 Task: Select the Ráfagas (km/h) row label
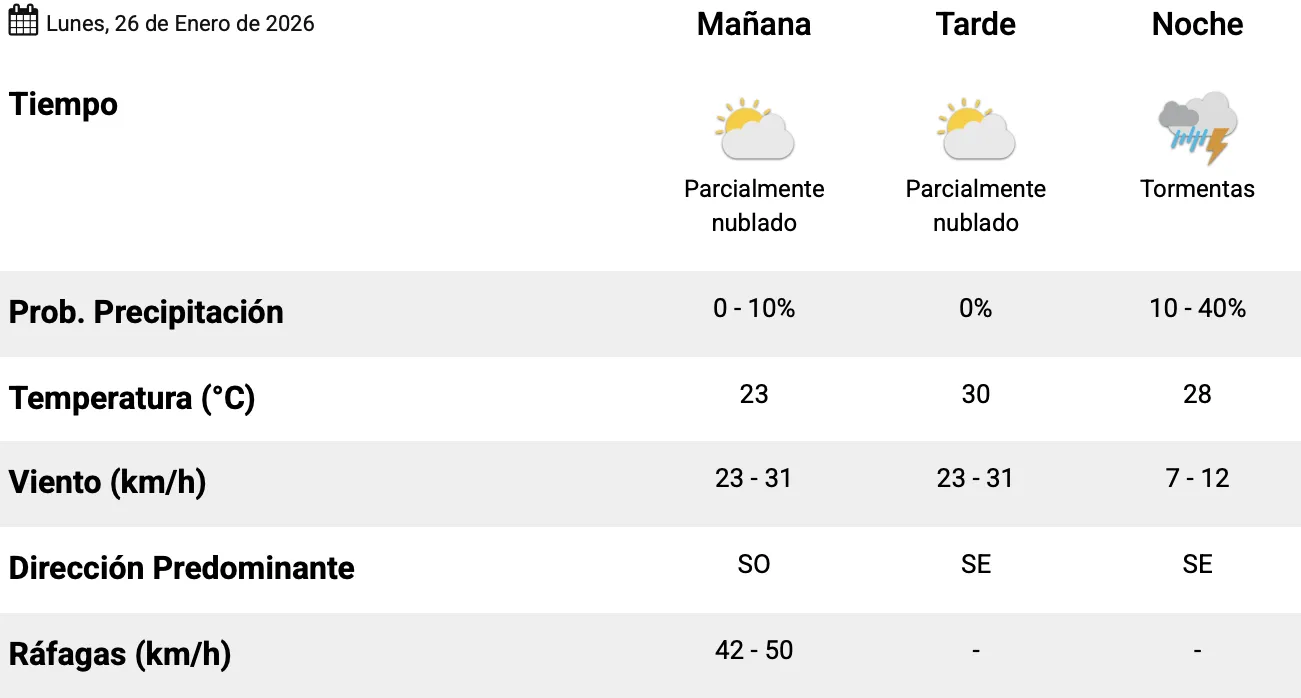120,654
